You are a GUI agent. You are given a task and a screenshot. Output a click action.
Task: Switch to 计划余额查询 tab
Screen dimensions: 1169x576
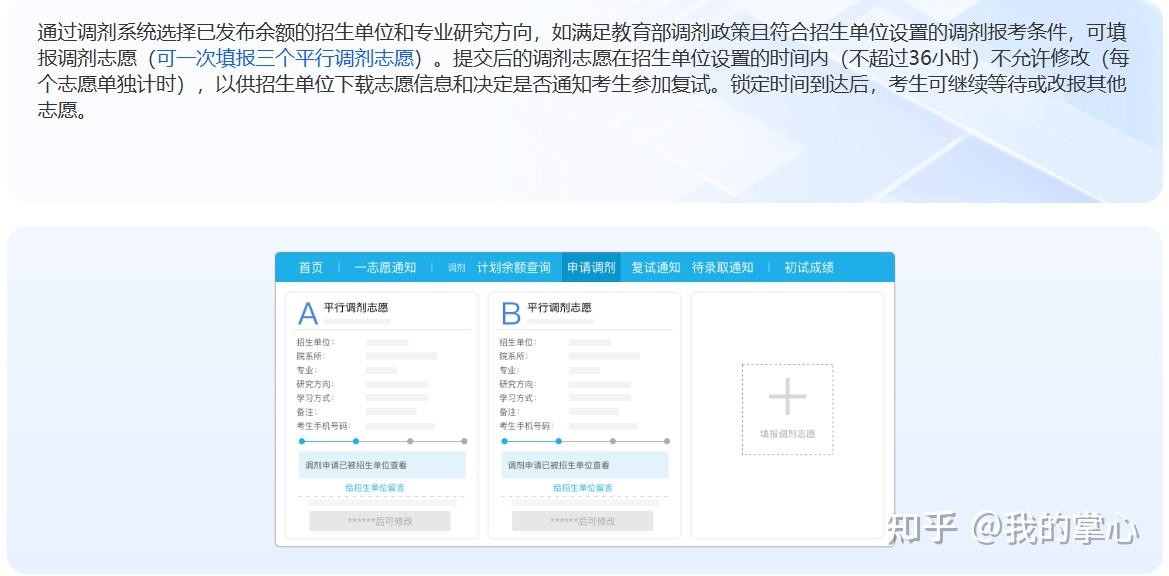click(513, 268)
